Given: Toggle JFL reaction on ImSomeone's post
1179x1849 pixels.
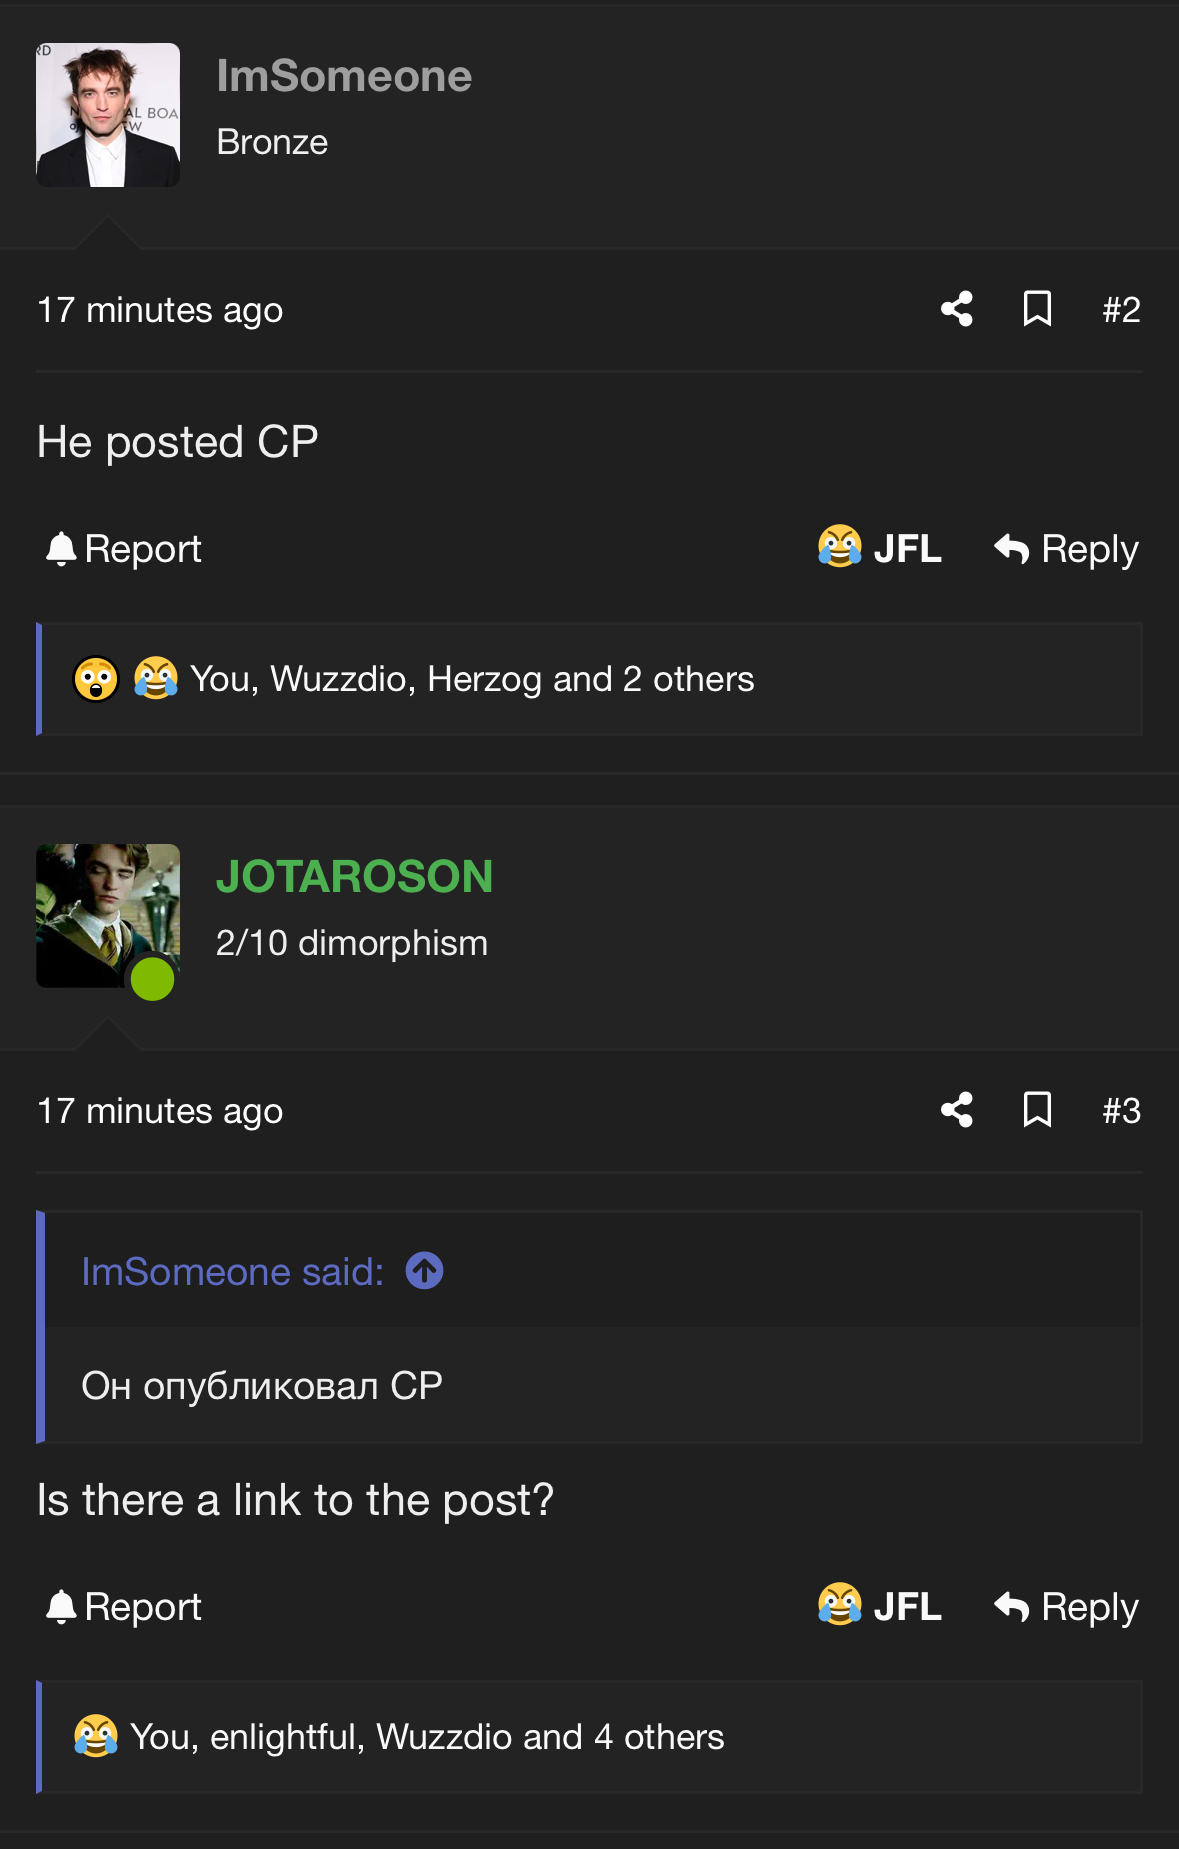Looking at the screenshot, I should [880, 548].
